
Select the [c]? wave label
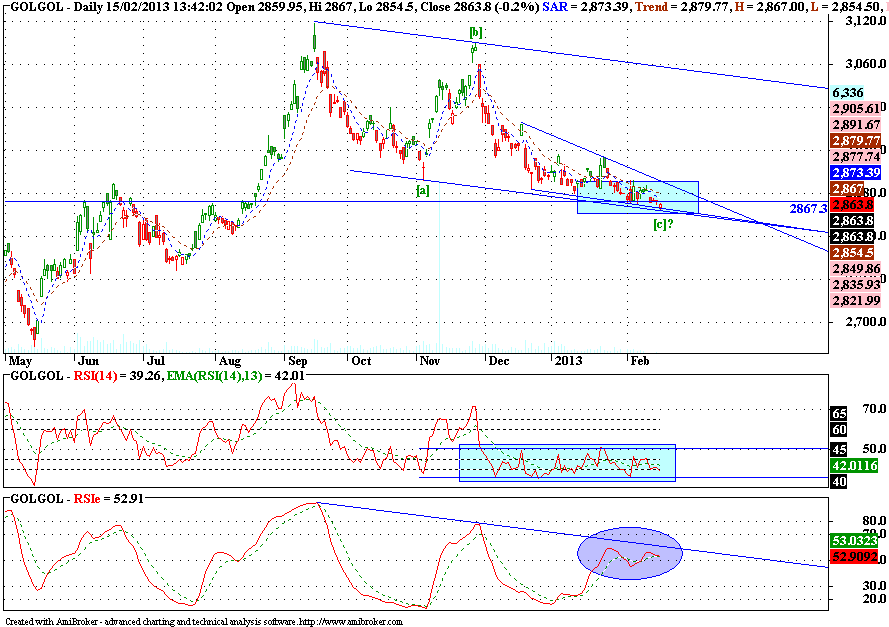[663, 223]
